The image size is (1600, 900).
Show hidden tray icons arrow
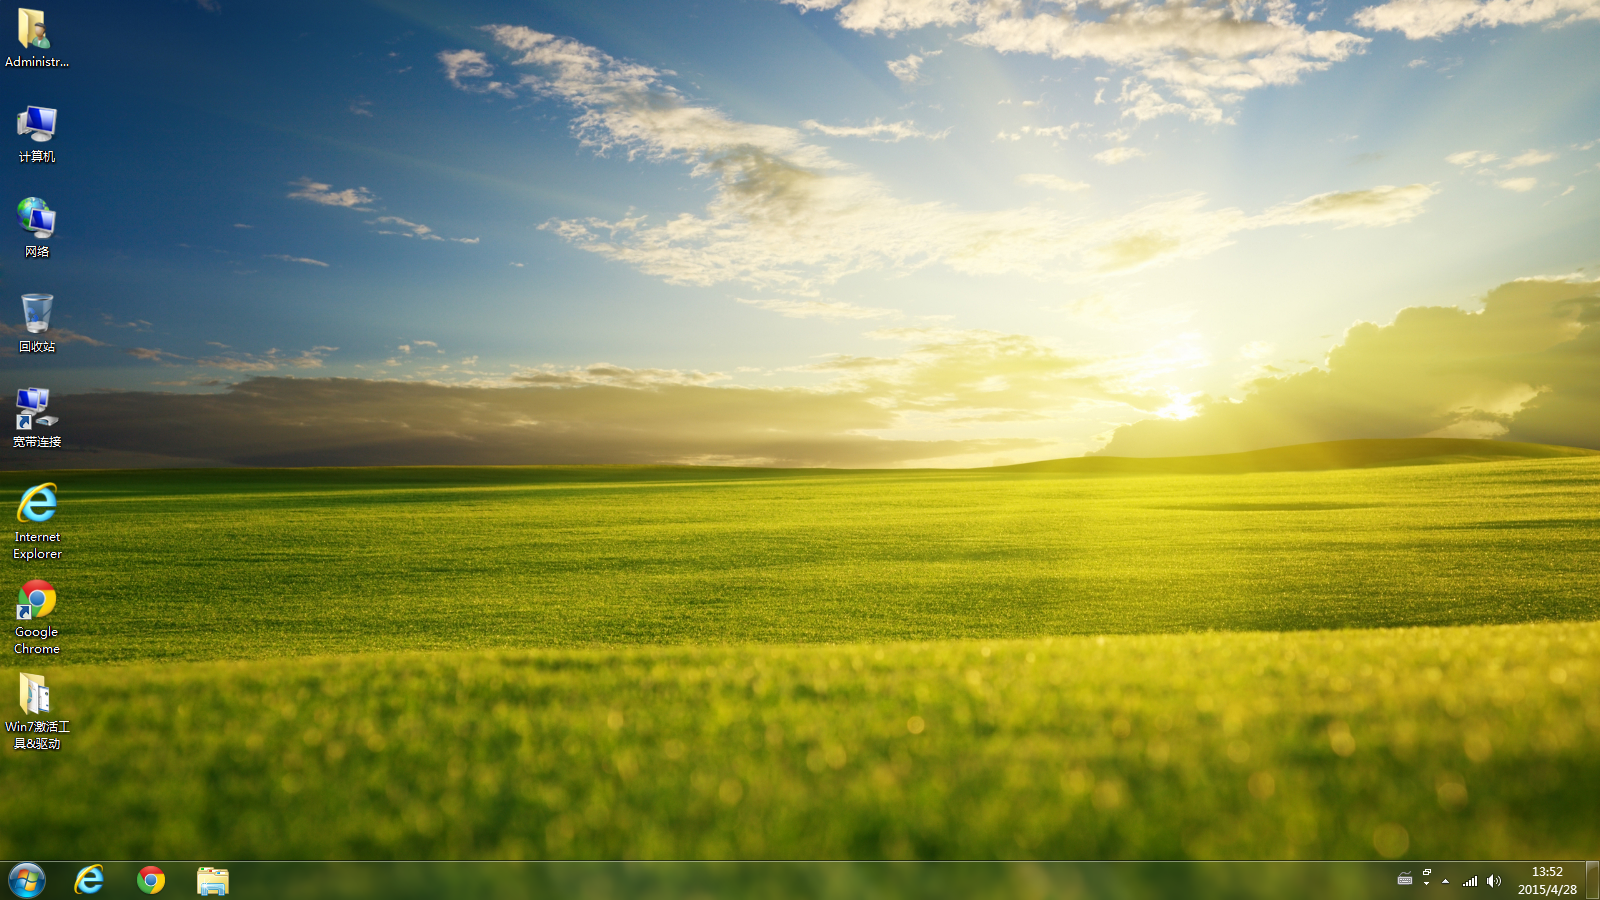(x=1445, y=881)
